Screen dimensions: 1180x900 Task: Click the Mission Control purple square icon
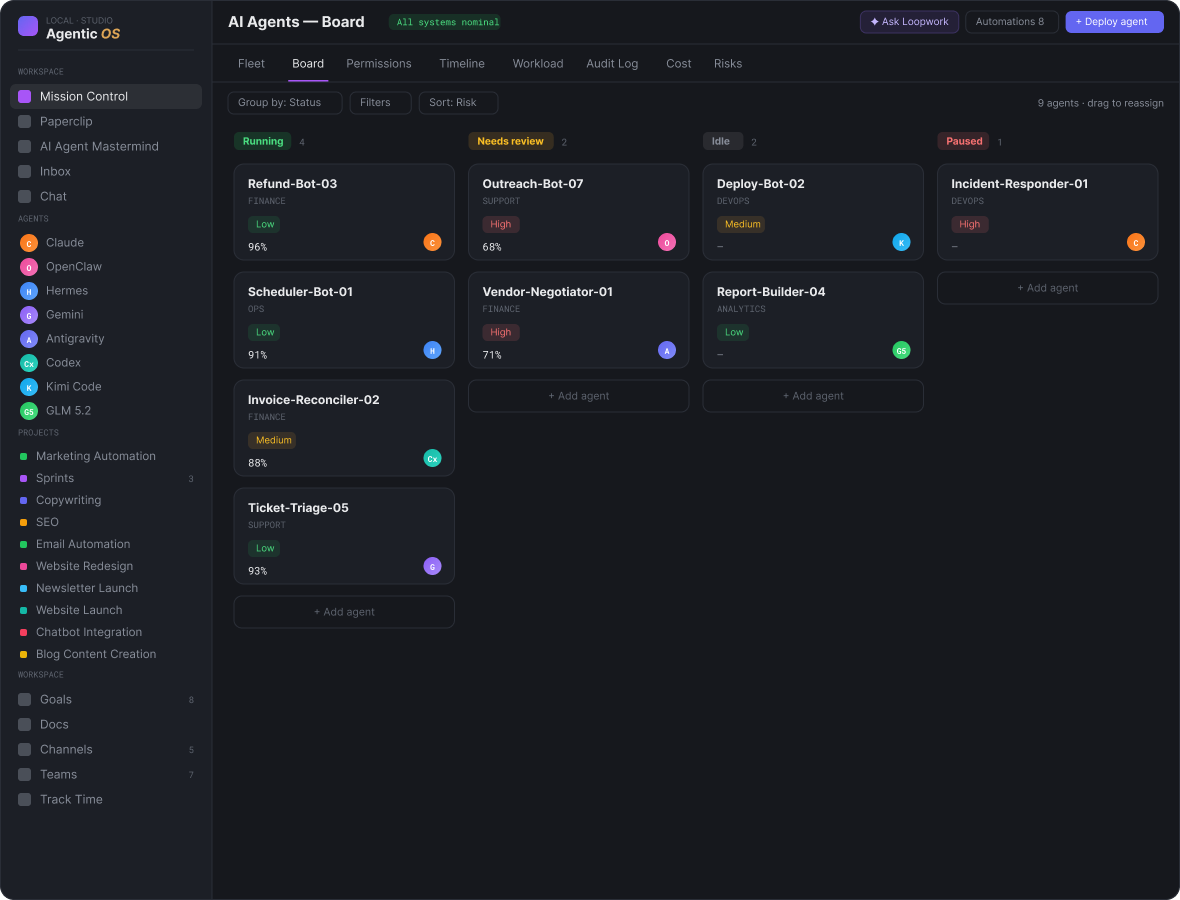click(24, 96)
